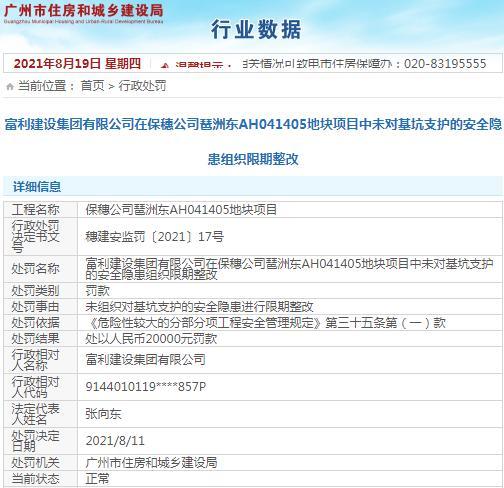The image size is (504, 488).
Task: Click the 处罚名称 label cell
Action: (40, 269)
